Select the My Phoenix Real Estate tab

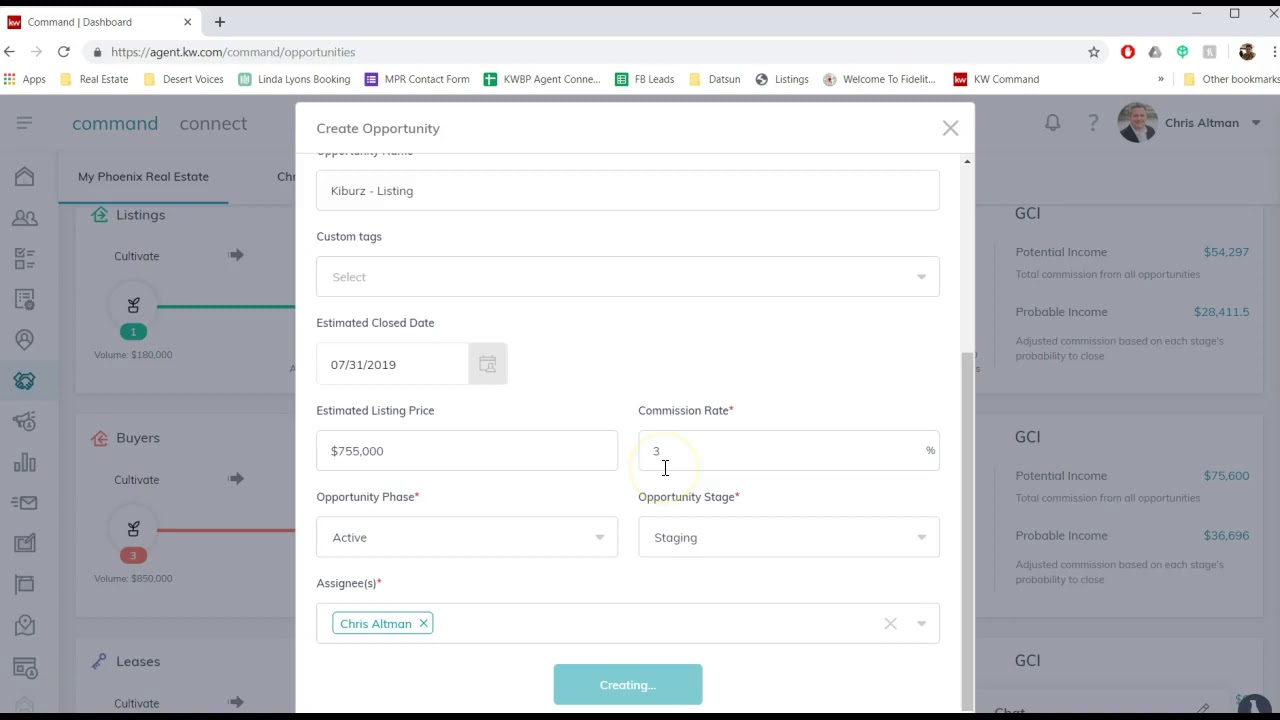(143, 177)
